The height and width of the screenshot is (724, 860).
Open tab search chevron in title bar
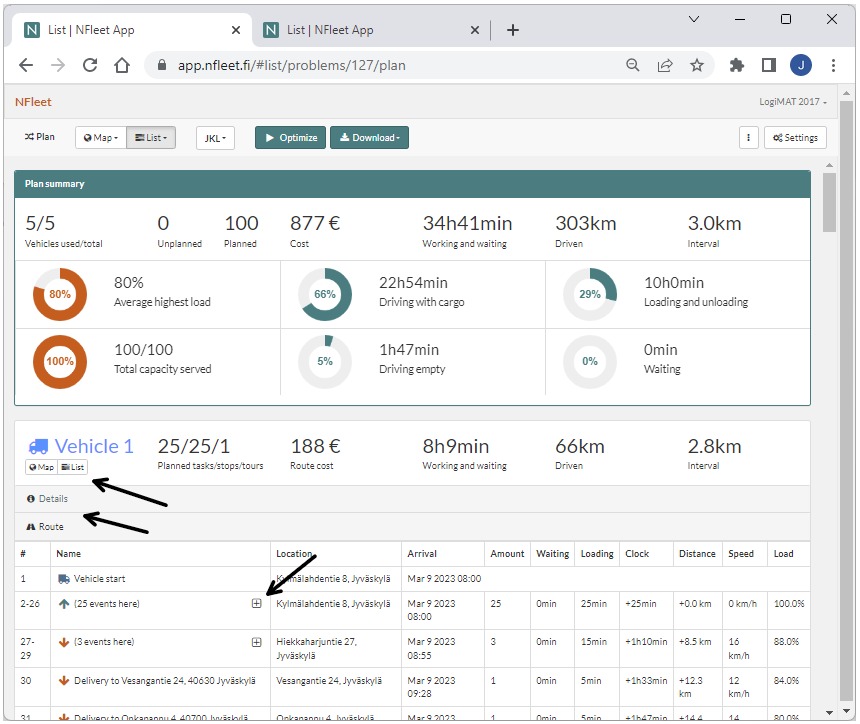(x=694, y=19)
